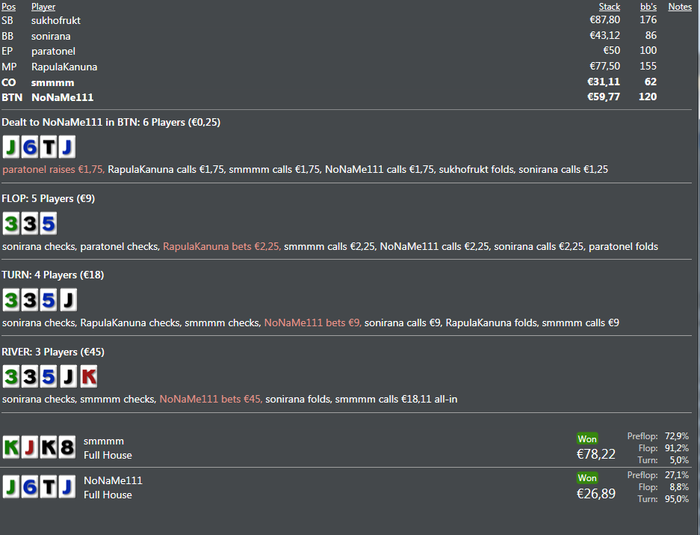700x535 pixels.
Task: Open the Notes column header
Action: (679, 7)
